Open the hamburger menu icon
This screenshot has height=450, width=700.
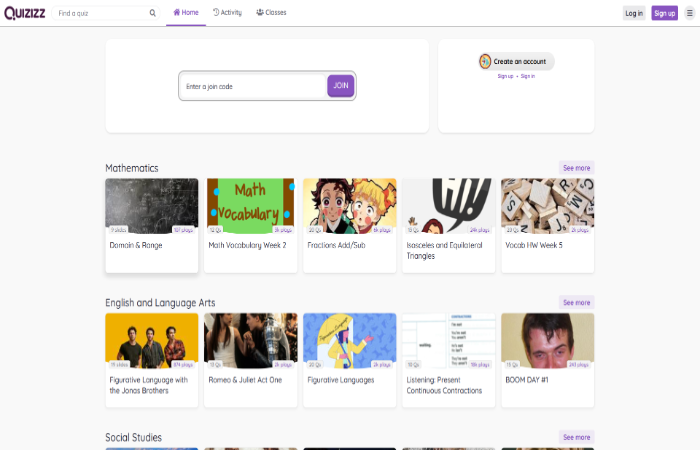pyautogui.click(x=690, y=13)
